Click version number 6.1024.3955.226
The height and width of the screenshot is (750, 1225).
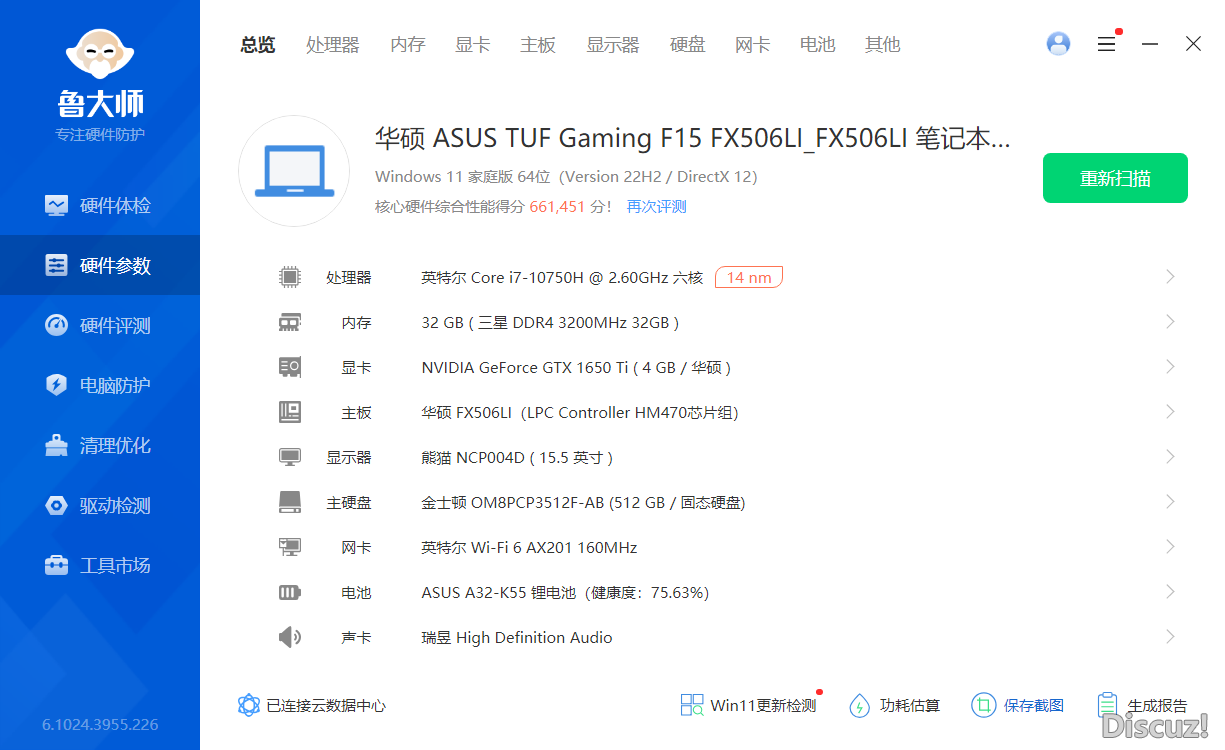(100, 724)
